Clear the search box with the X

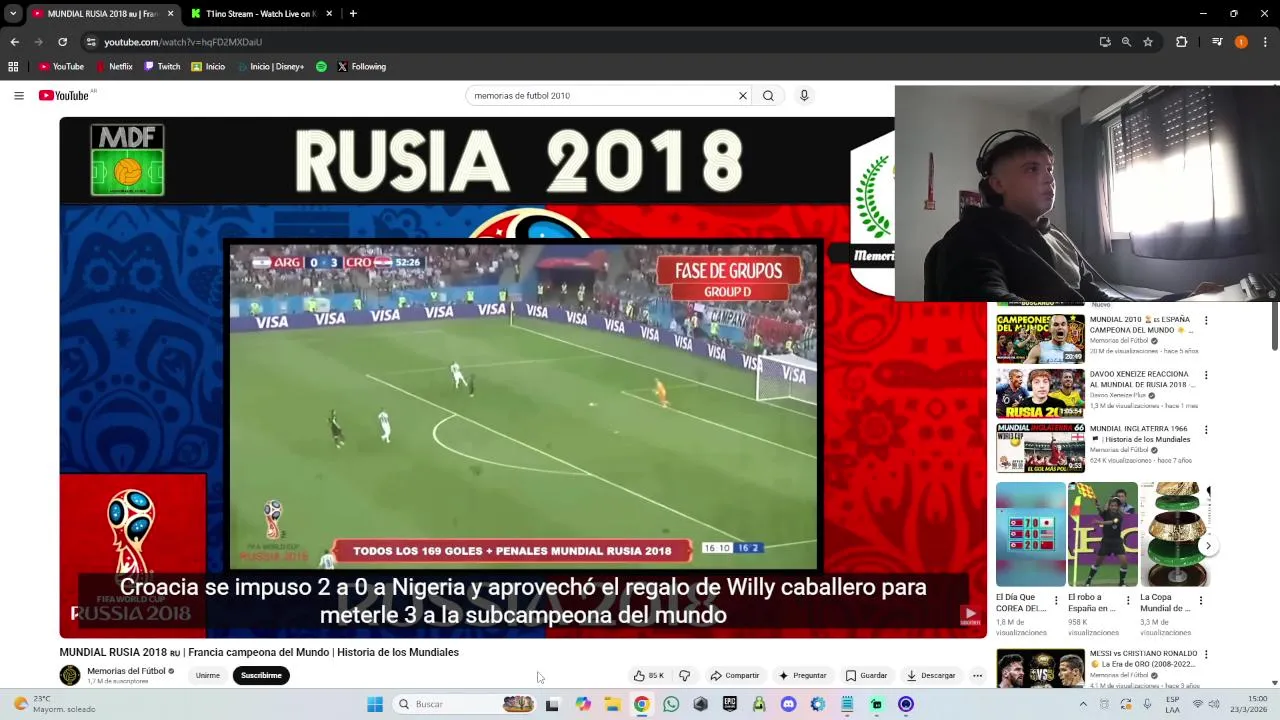[x=743, y=96]
